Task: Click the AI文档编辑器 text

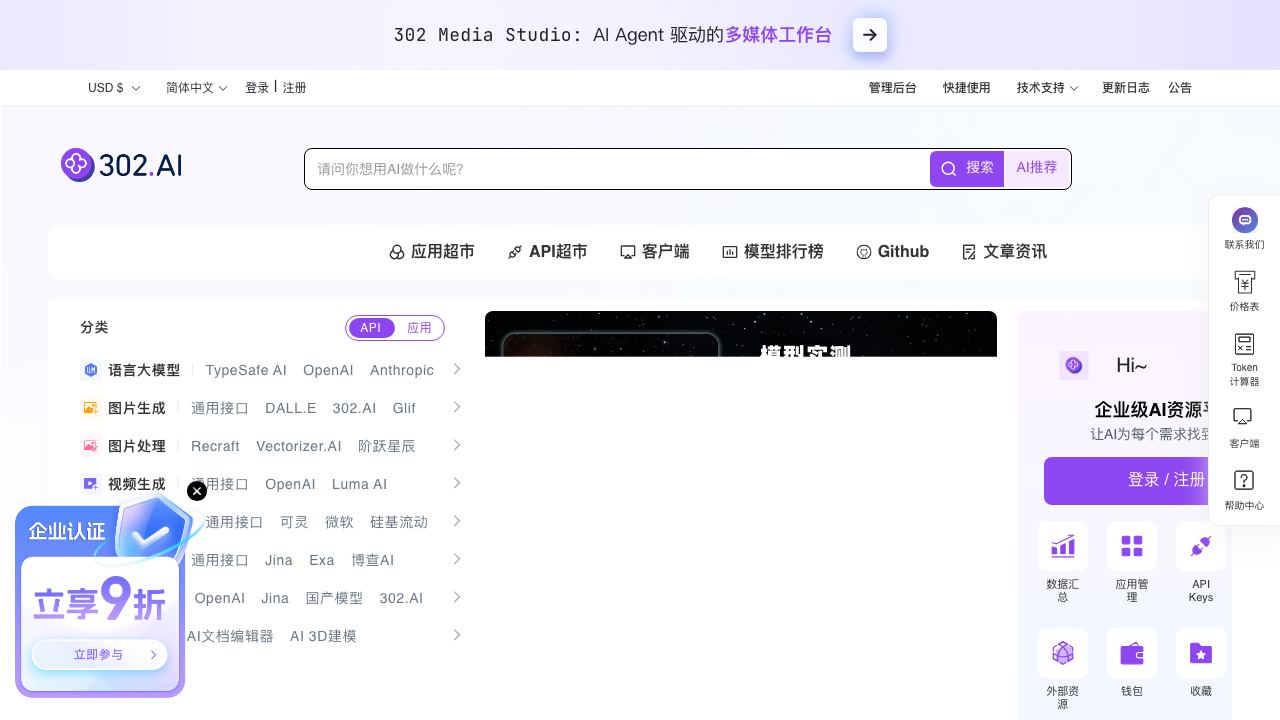Action: pyautogui.click(x=230, y=636)
